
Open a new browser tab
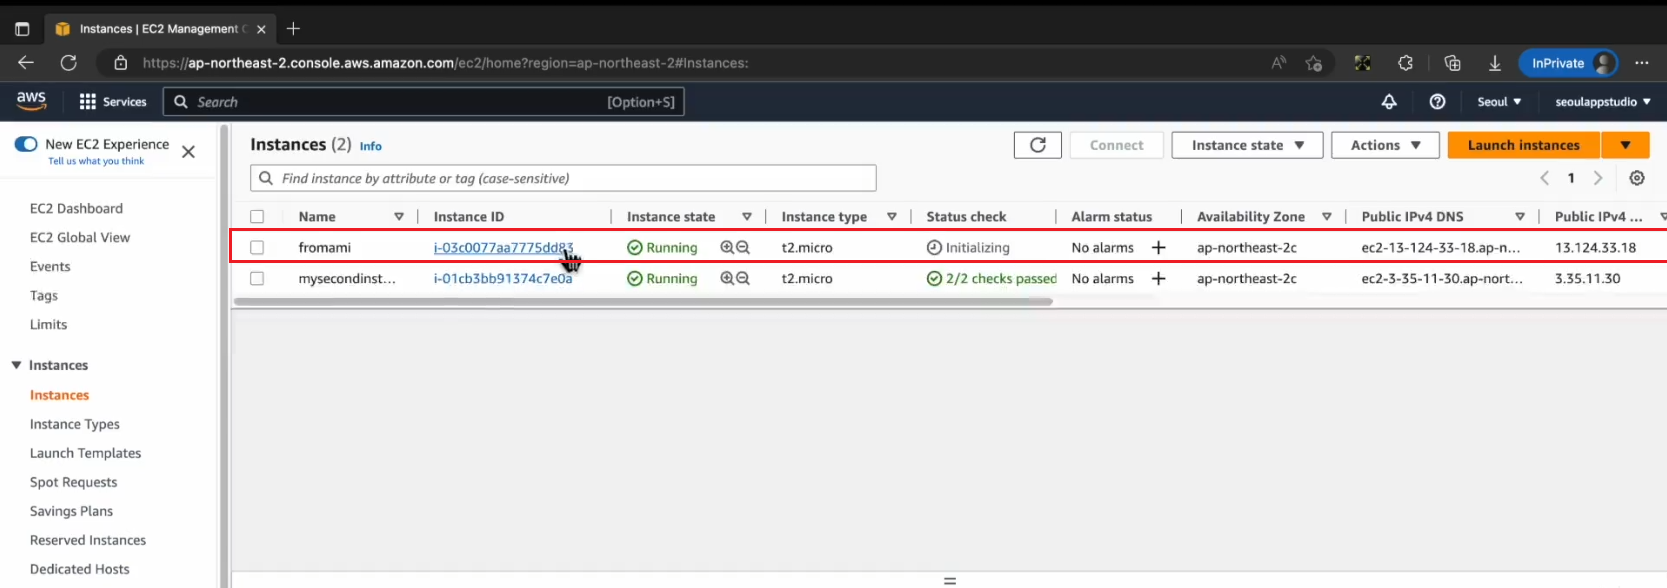293,28
